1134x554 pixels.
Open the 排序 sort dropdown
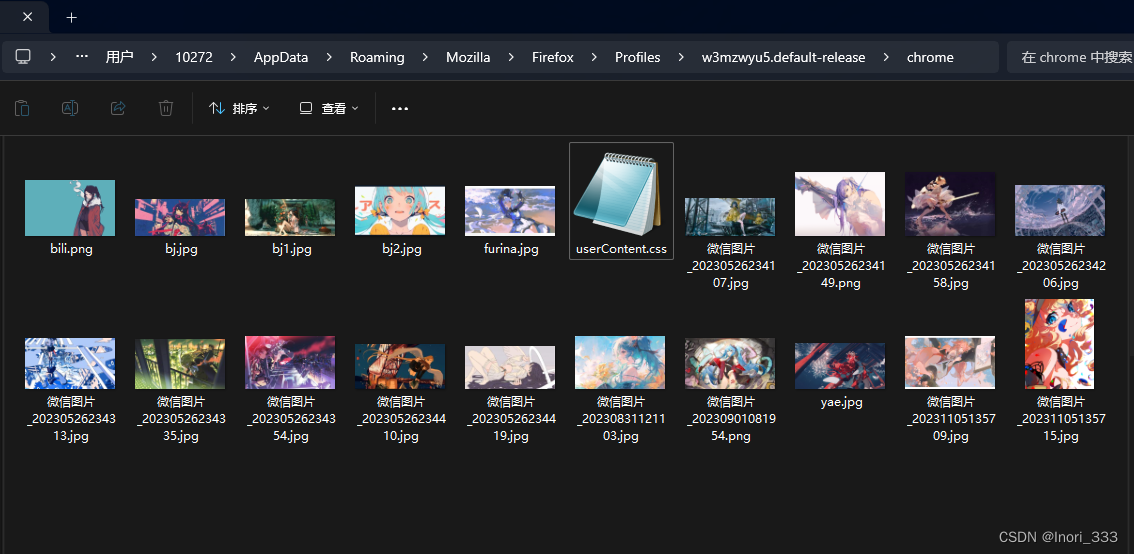pyautogui.click(x=239, y=108)
